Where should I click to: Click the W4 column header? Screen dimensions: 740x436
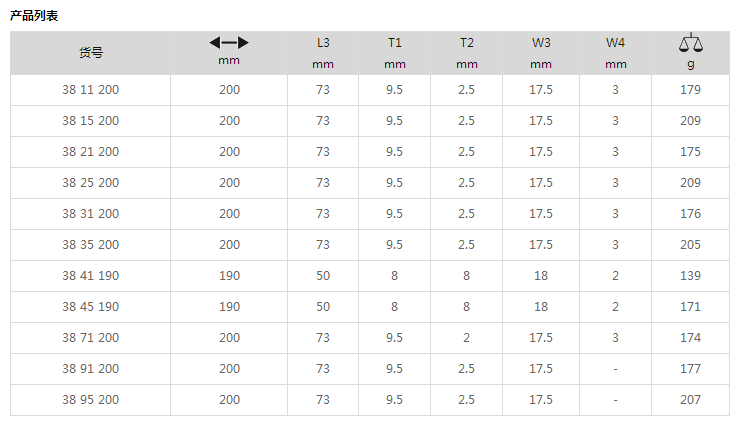[615, 43]
